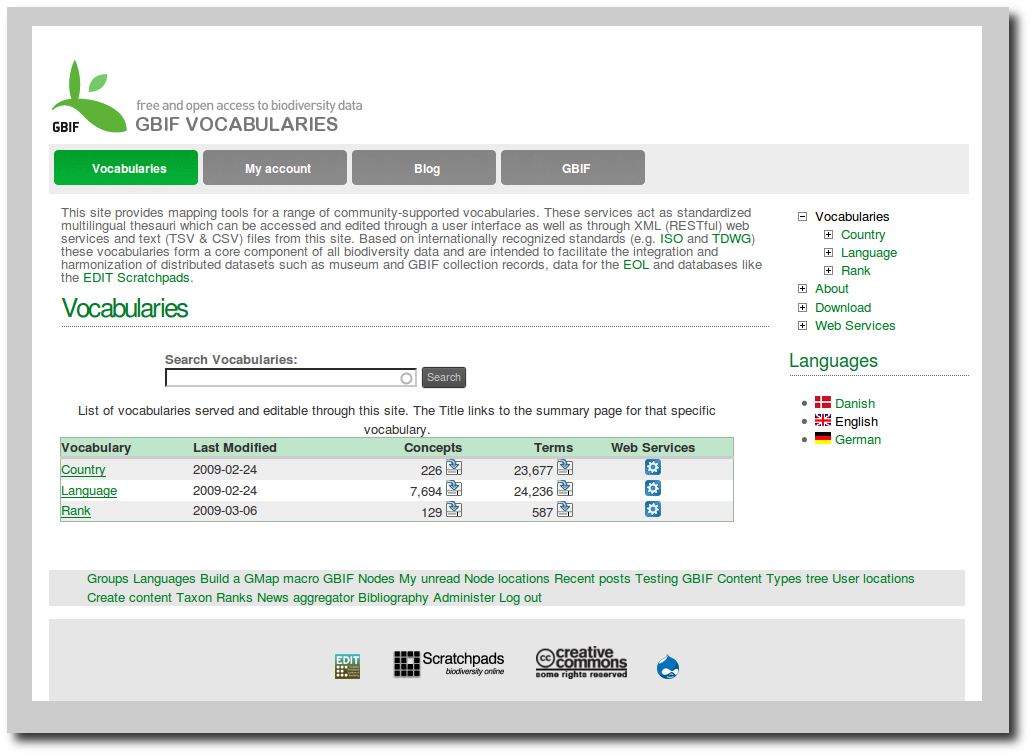Open Language web services gear icon
Viewport: 1032px width, 756px height.
652,488
